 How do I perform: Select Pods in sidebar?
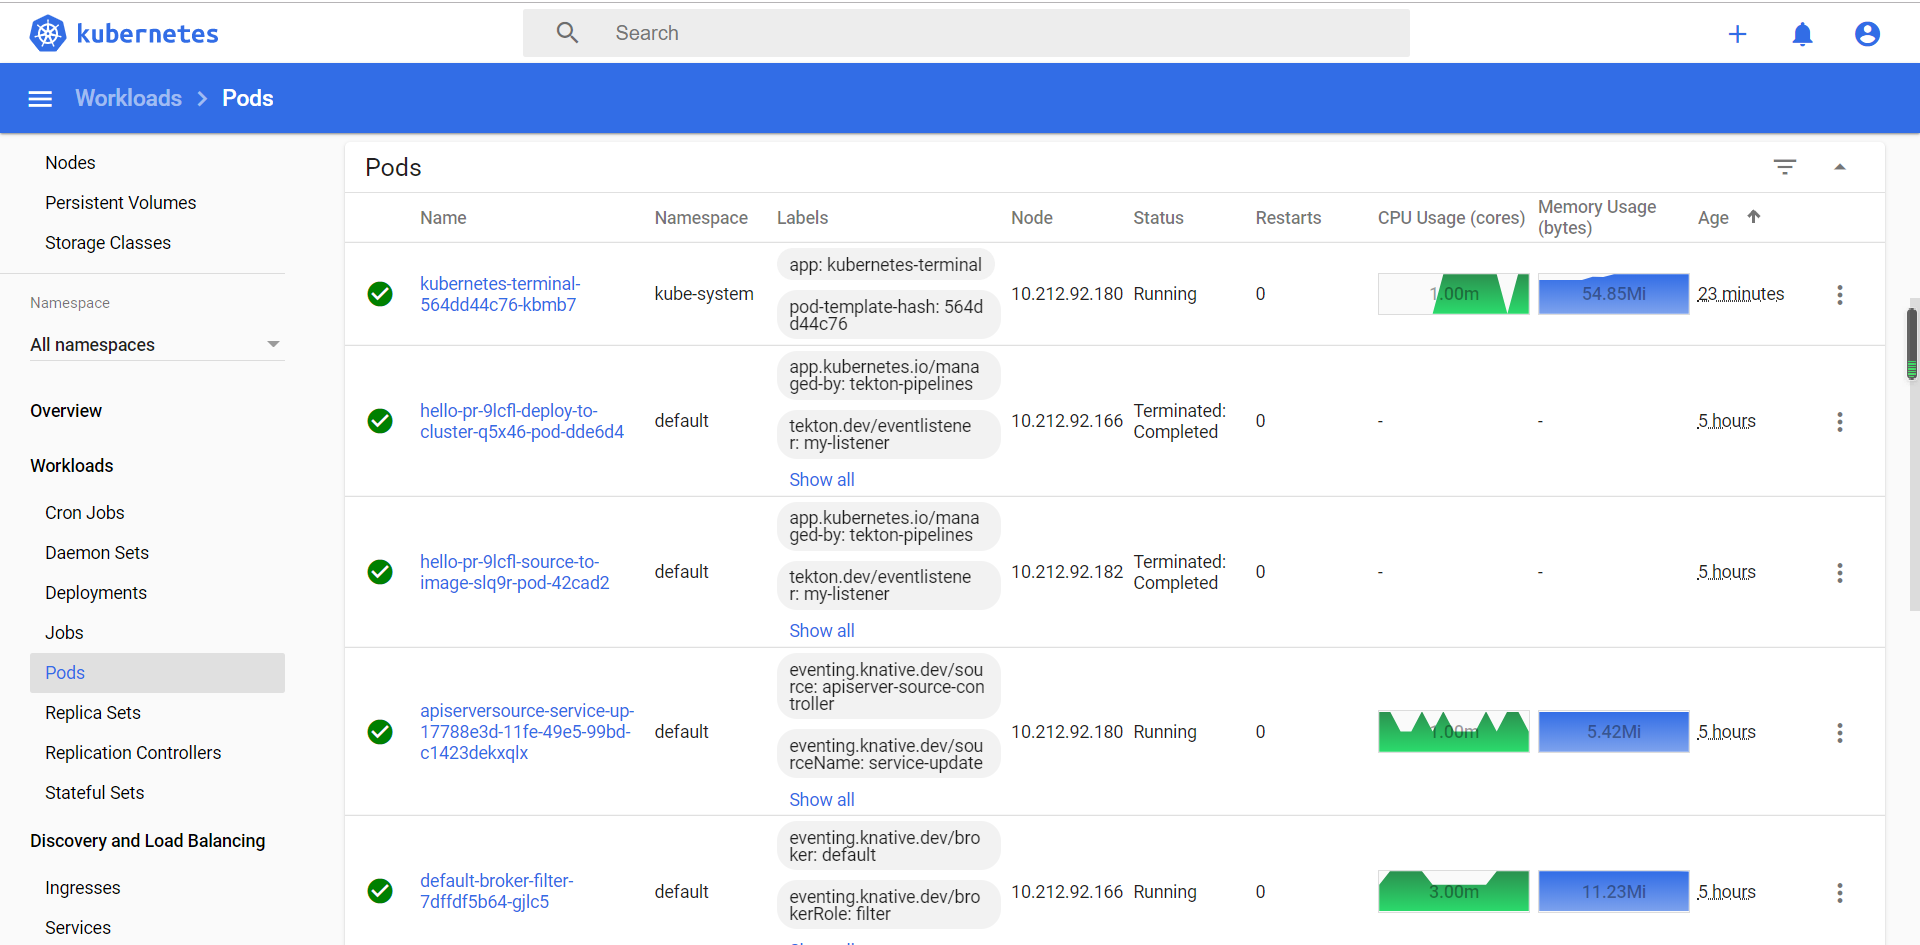(157, 673)
